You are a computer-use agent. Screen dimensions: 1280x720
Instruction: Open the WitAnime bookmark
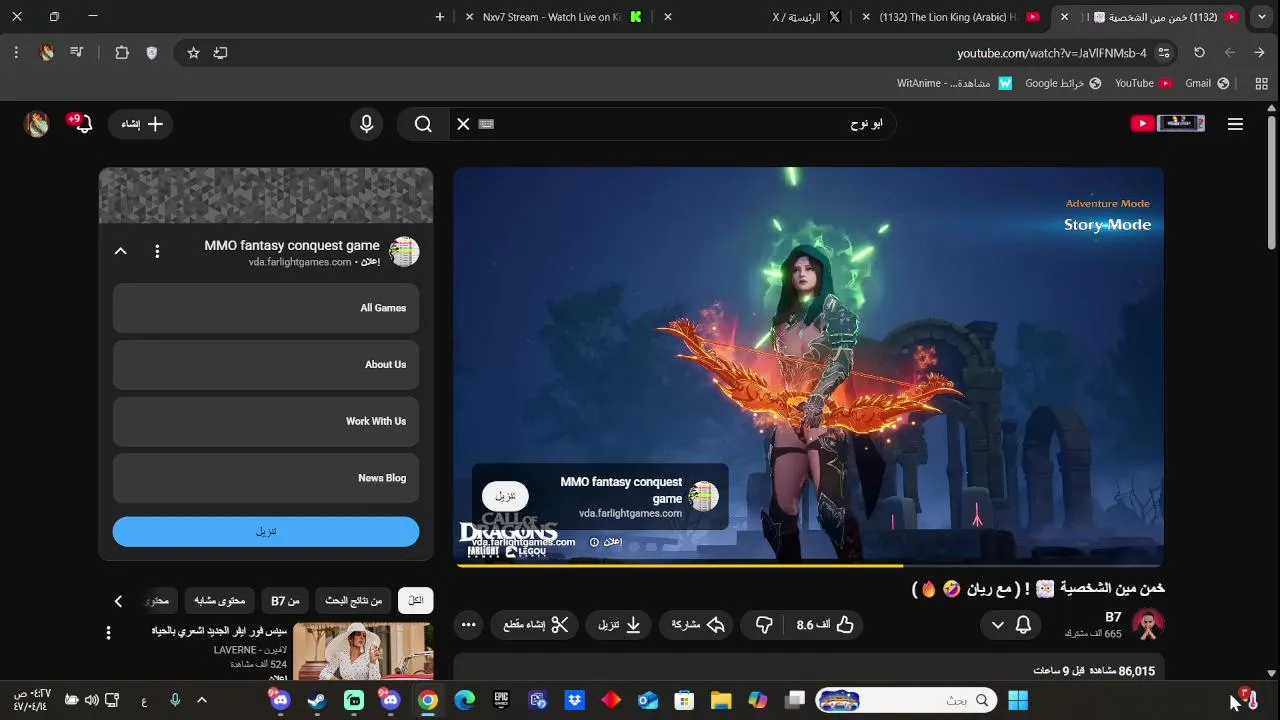point(955,83)
